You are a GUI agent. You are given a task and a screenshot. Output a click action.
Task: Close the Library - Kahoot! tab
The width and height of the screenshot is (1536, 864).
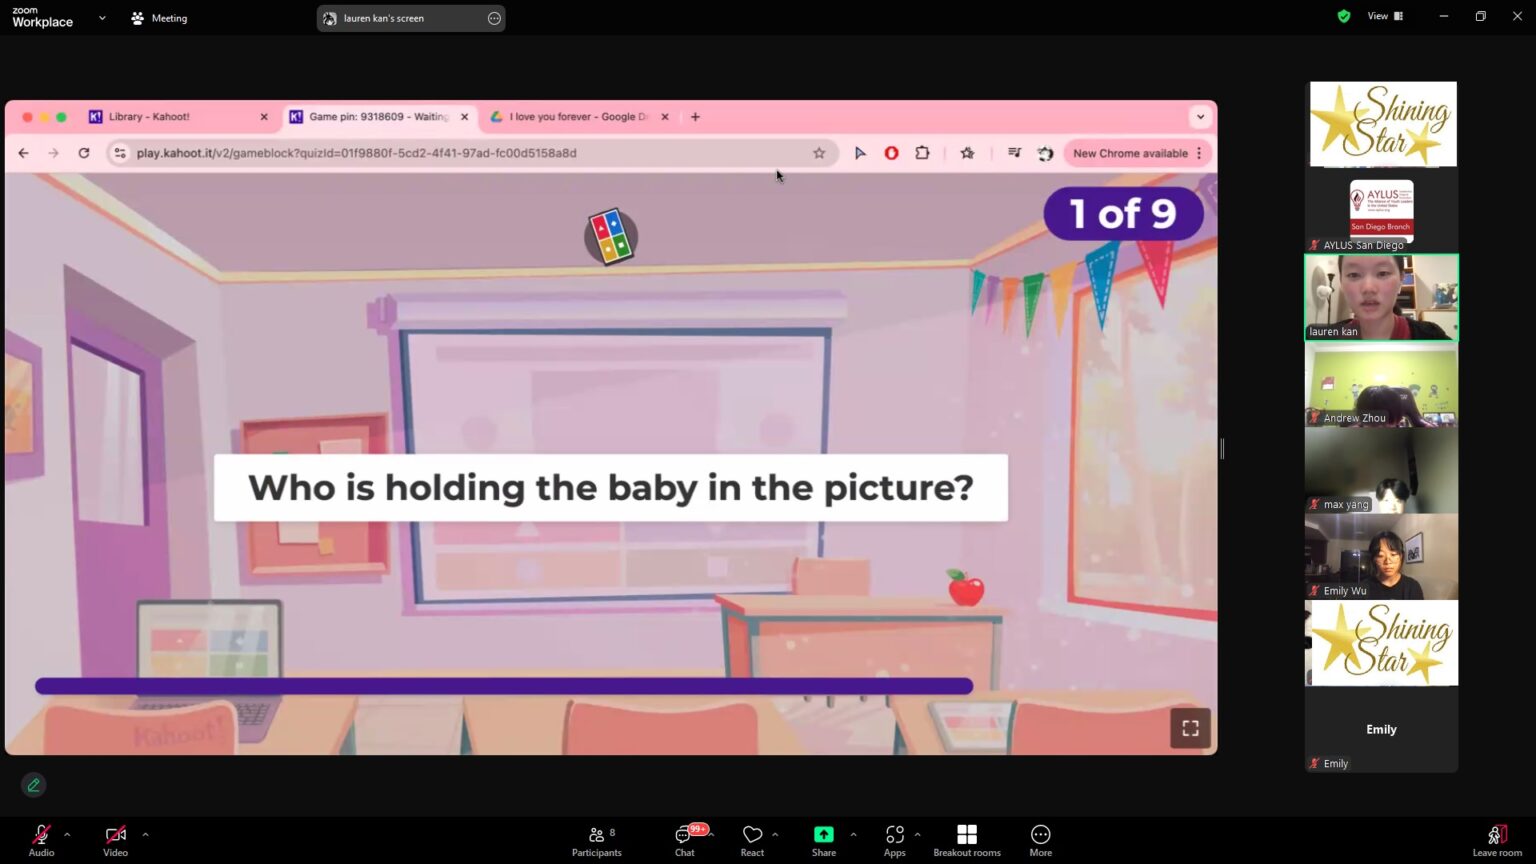[x=264, y=117]
